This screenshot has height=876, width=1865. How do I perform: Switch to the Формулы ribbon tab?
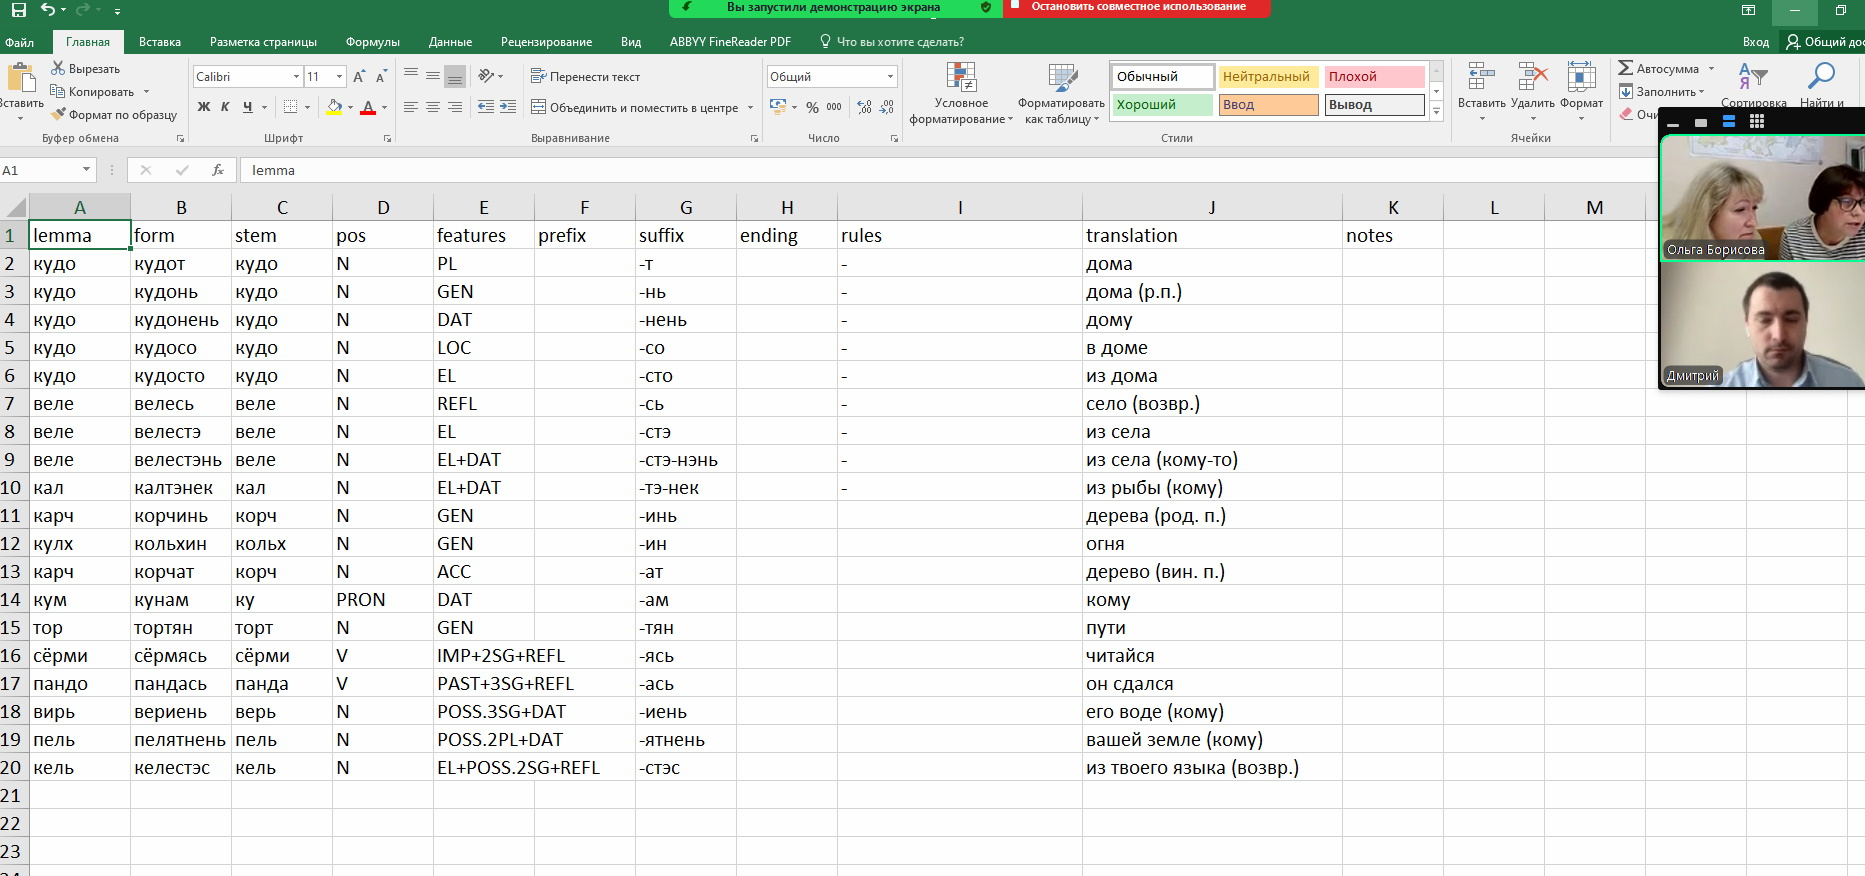tap(372, 42)
